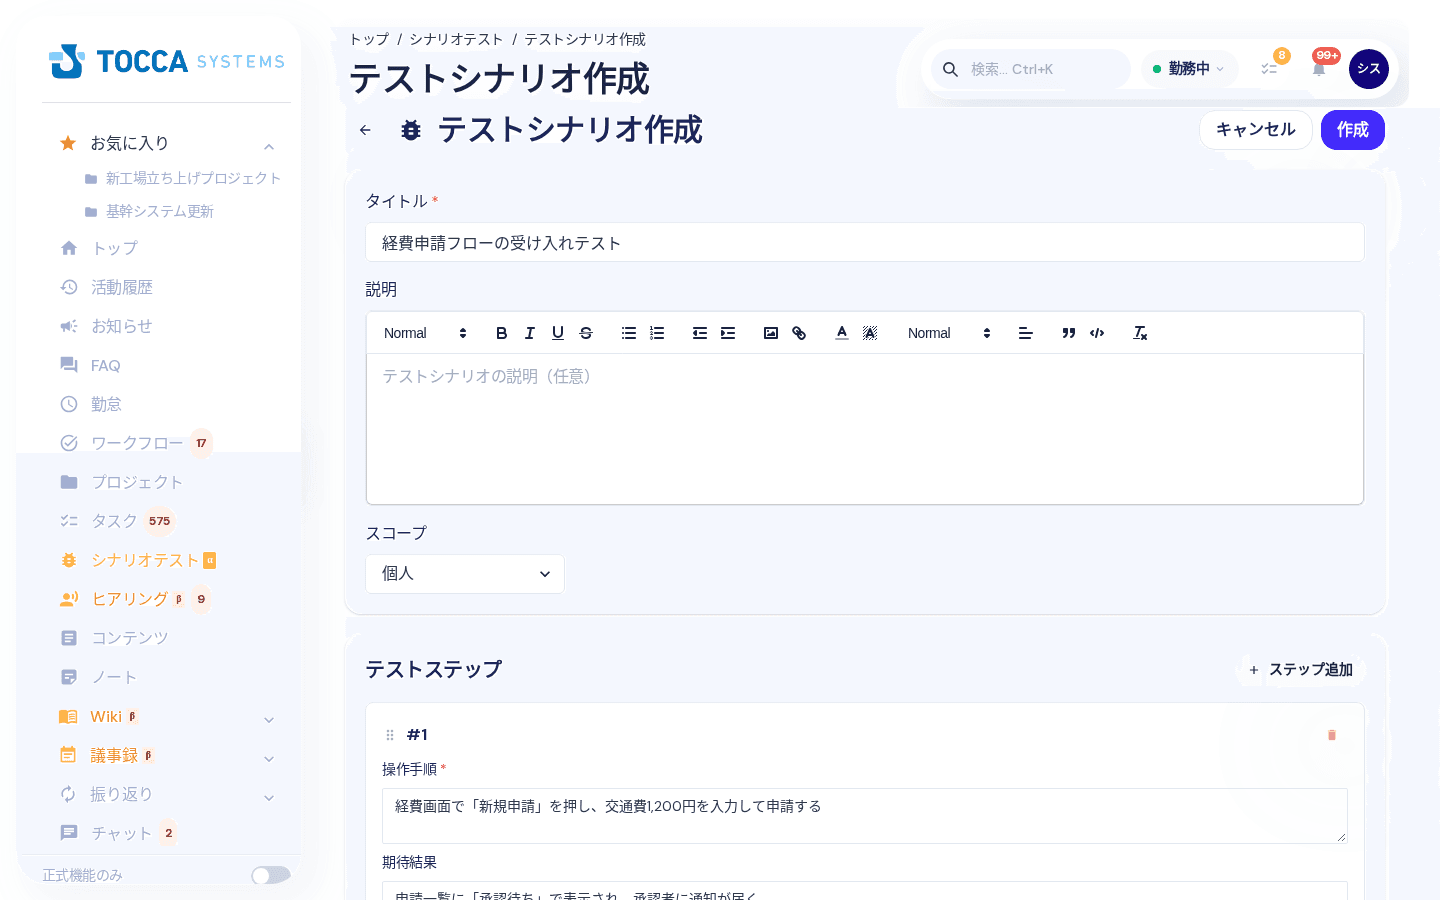Open the スコープ 個人 dropdown
The image size is (1440, 900).
pos(465,574)
